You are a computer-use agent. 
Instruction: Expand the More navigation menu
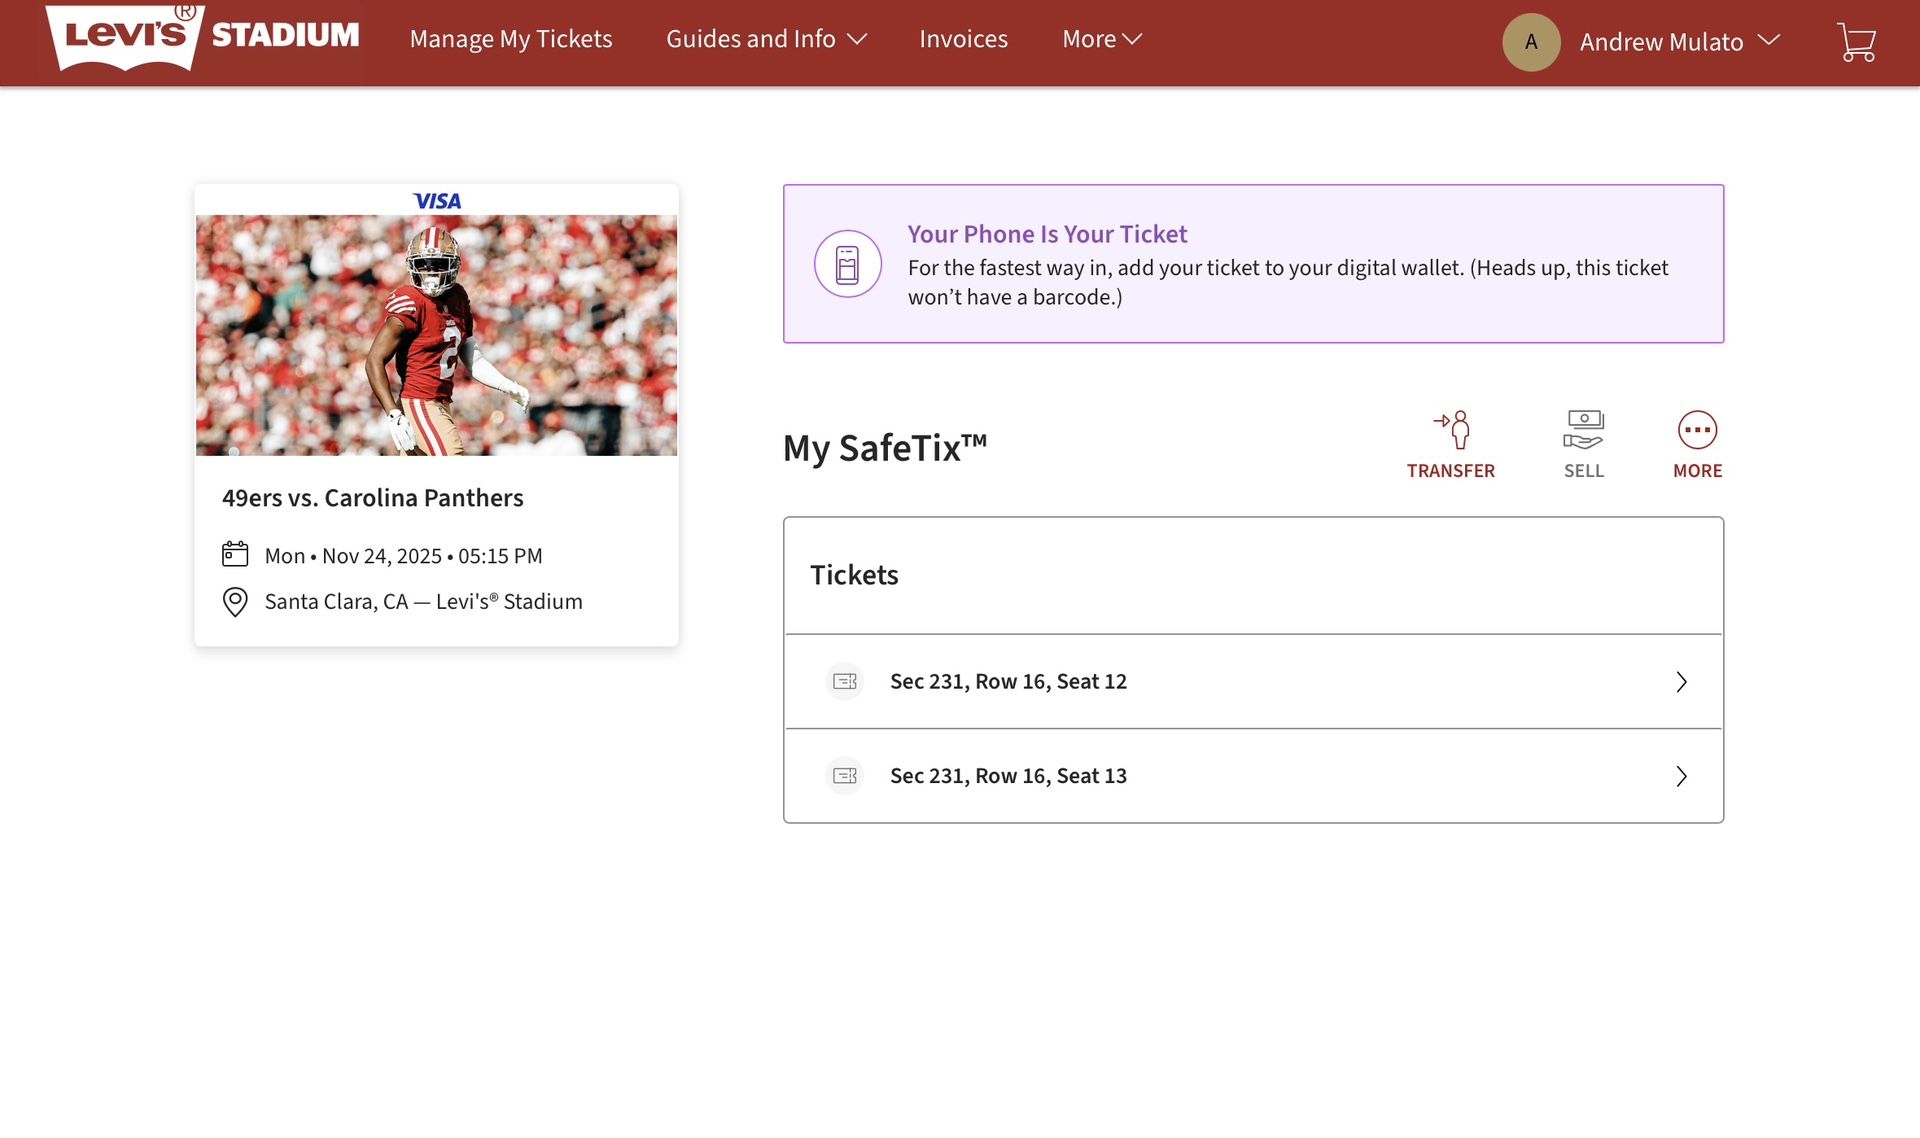tap(1102, 39)
